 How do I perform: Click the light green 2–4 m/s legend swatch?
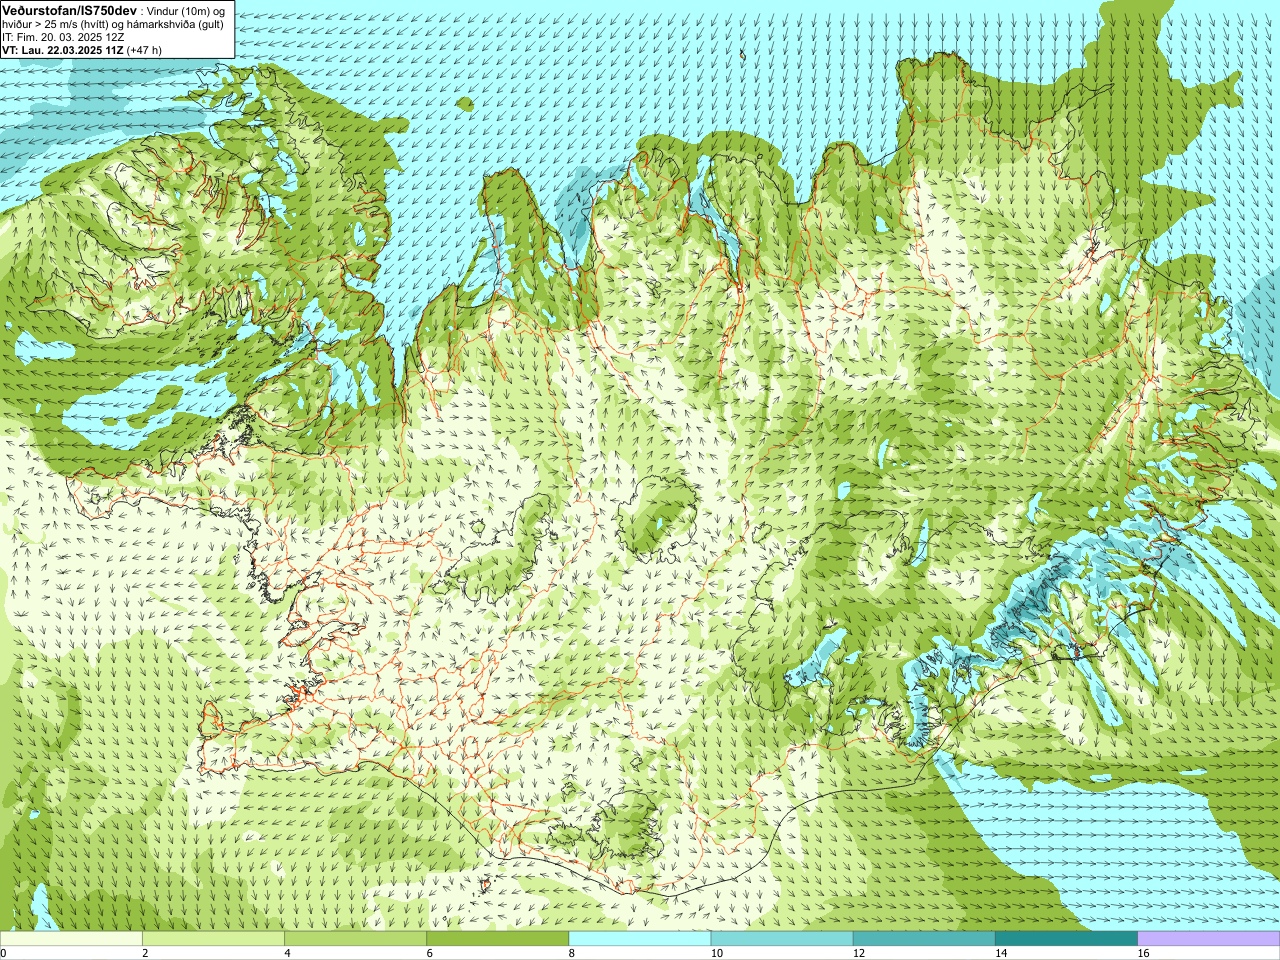pos(213,939)
